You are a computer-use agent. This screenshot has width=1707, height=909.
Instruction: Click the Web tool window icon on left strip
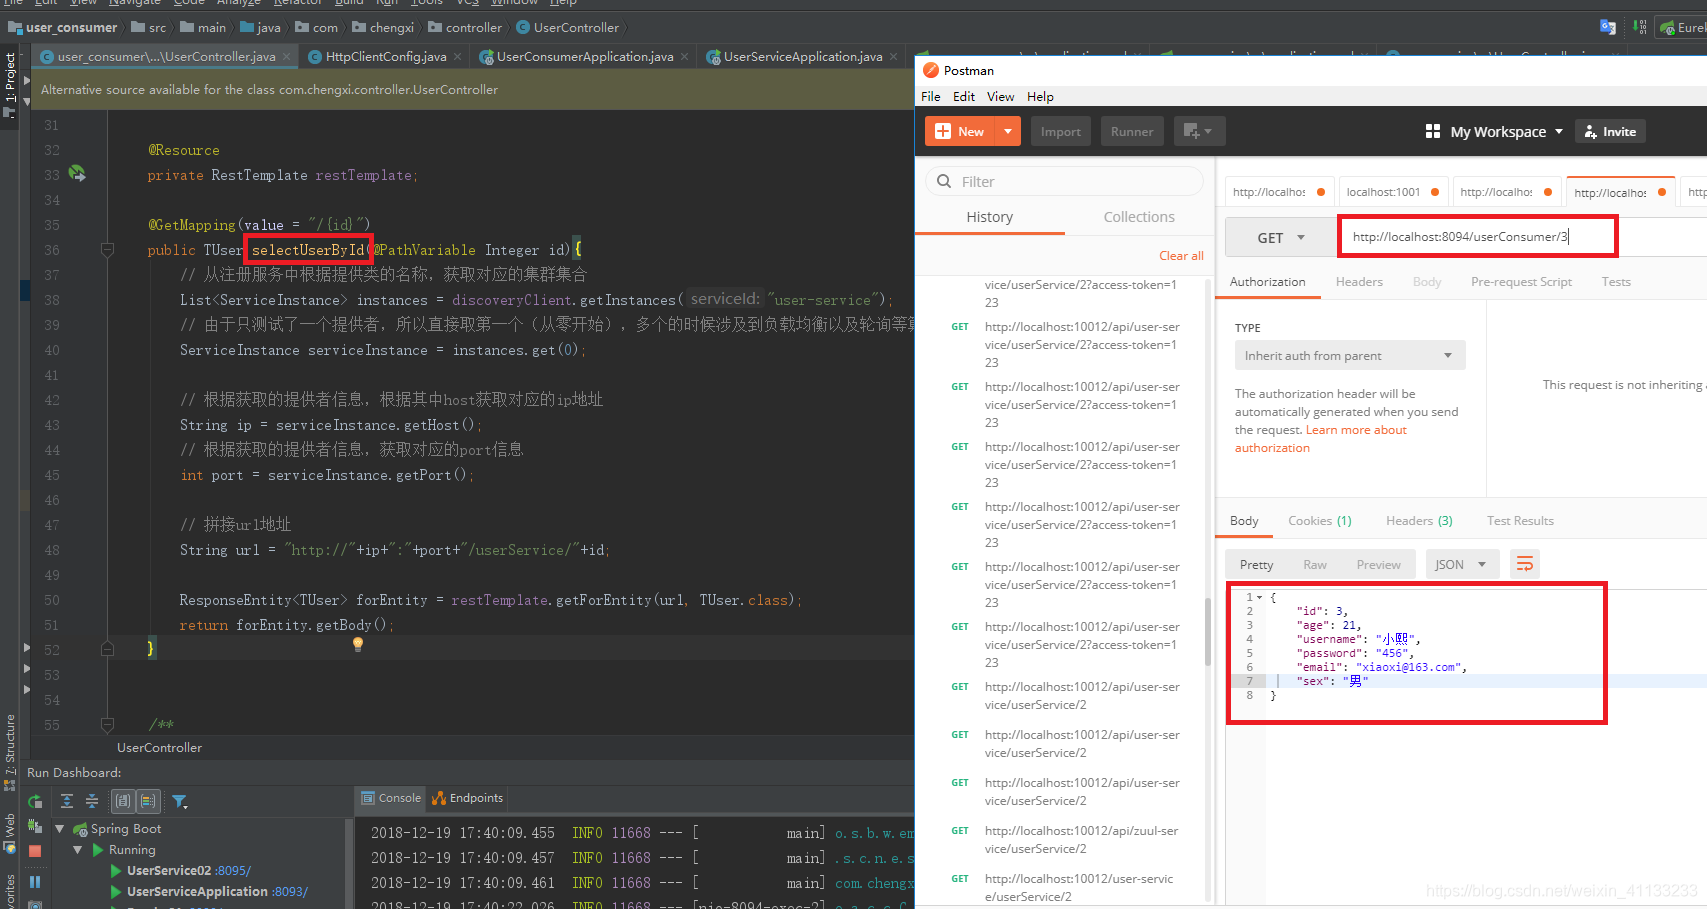pyautogui.click(x=9, y=847)
